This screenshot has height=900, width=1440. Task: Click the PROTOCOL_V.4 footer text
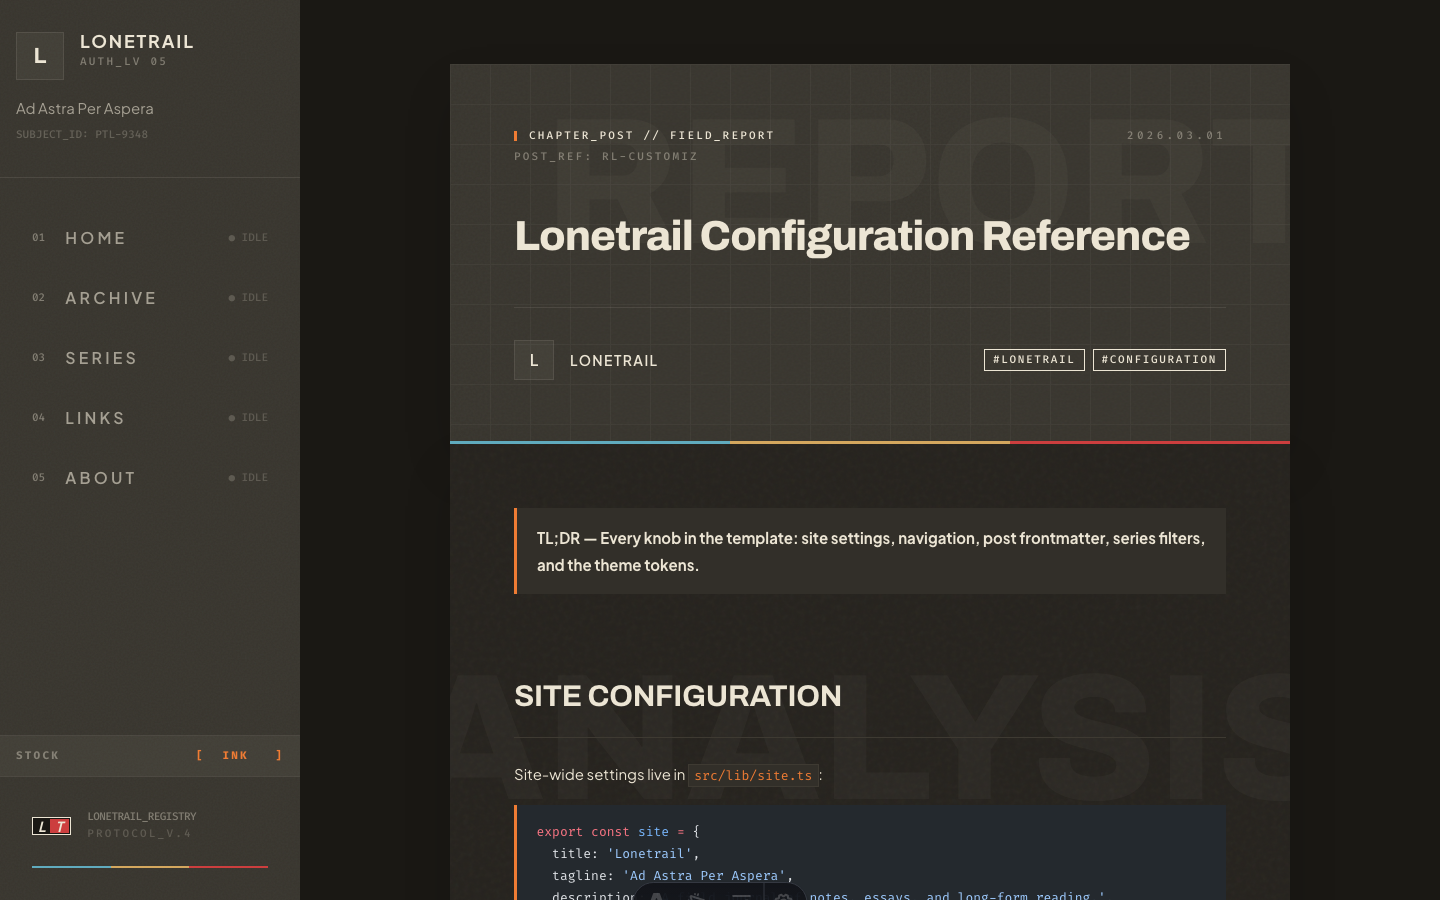139,834
